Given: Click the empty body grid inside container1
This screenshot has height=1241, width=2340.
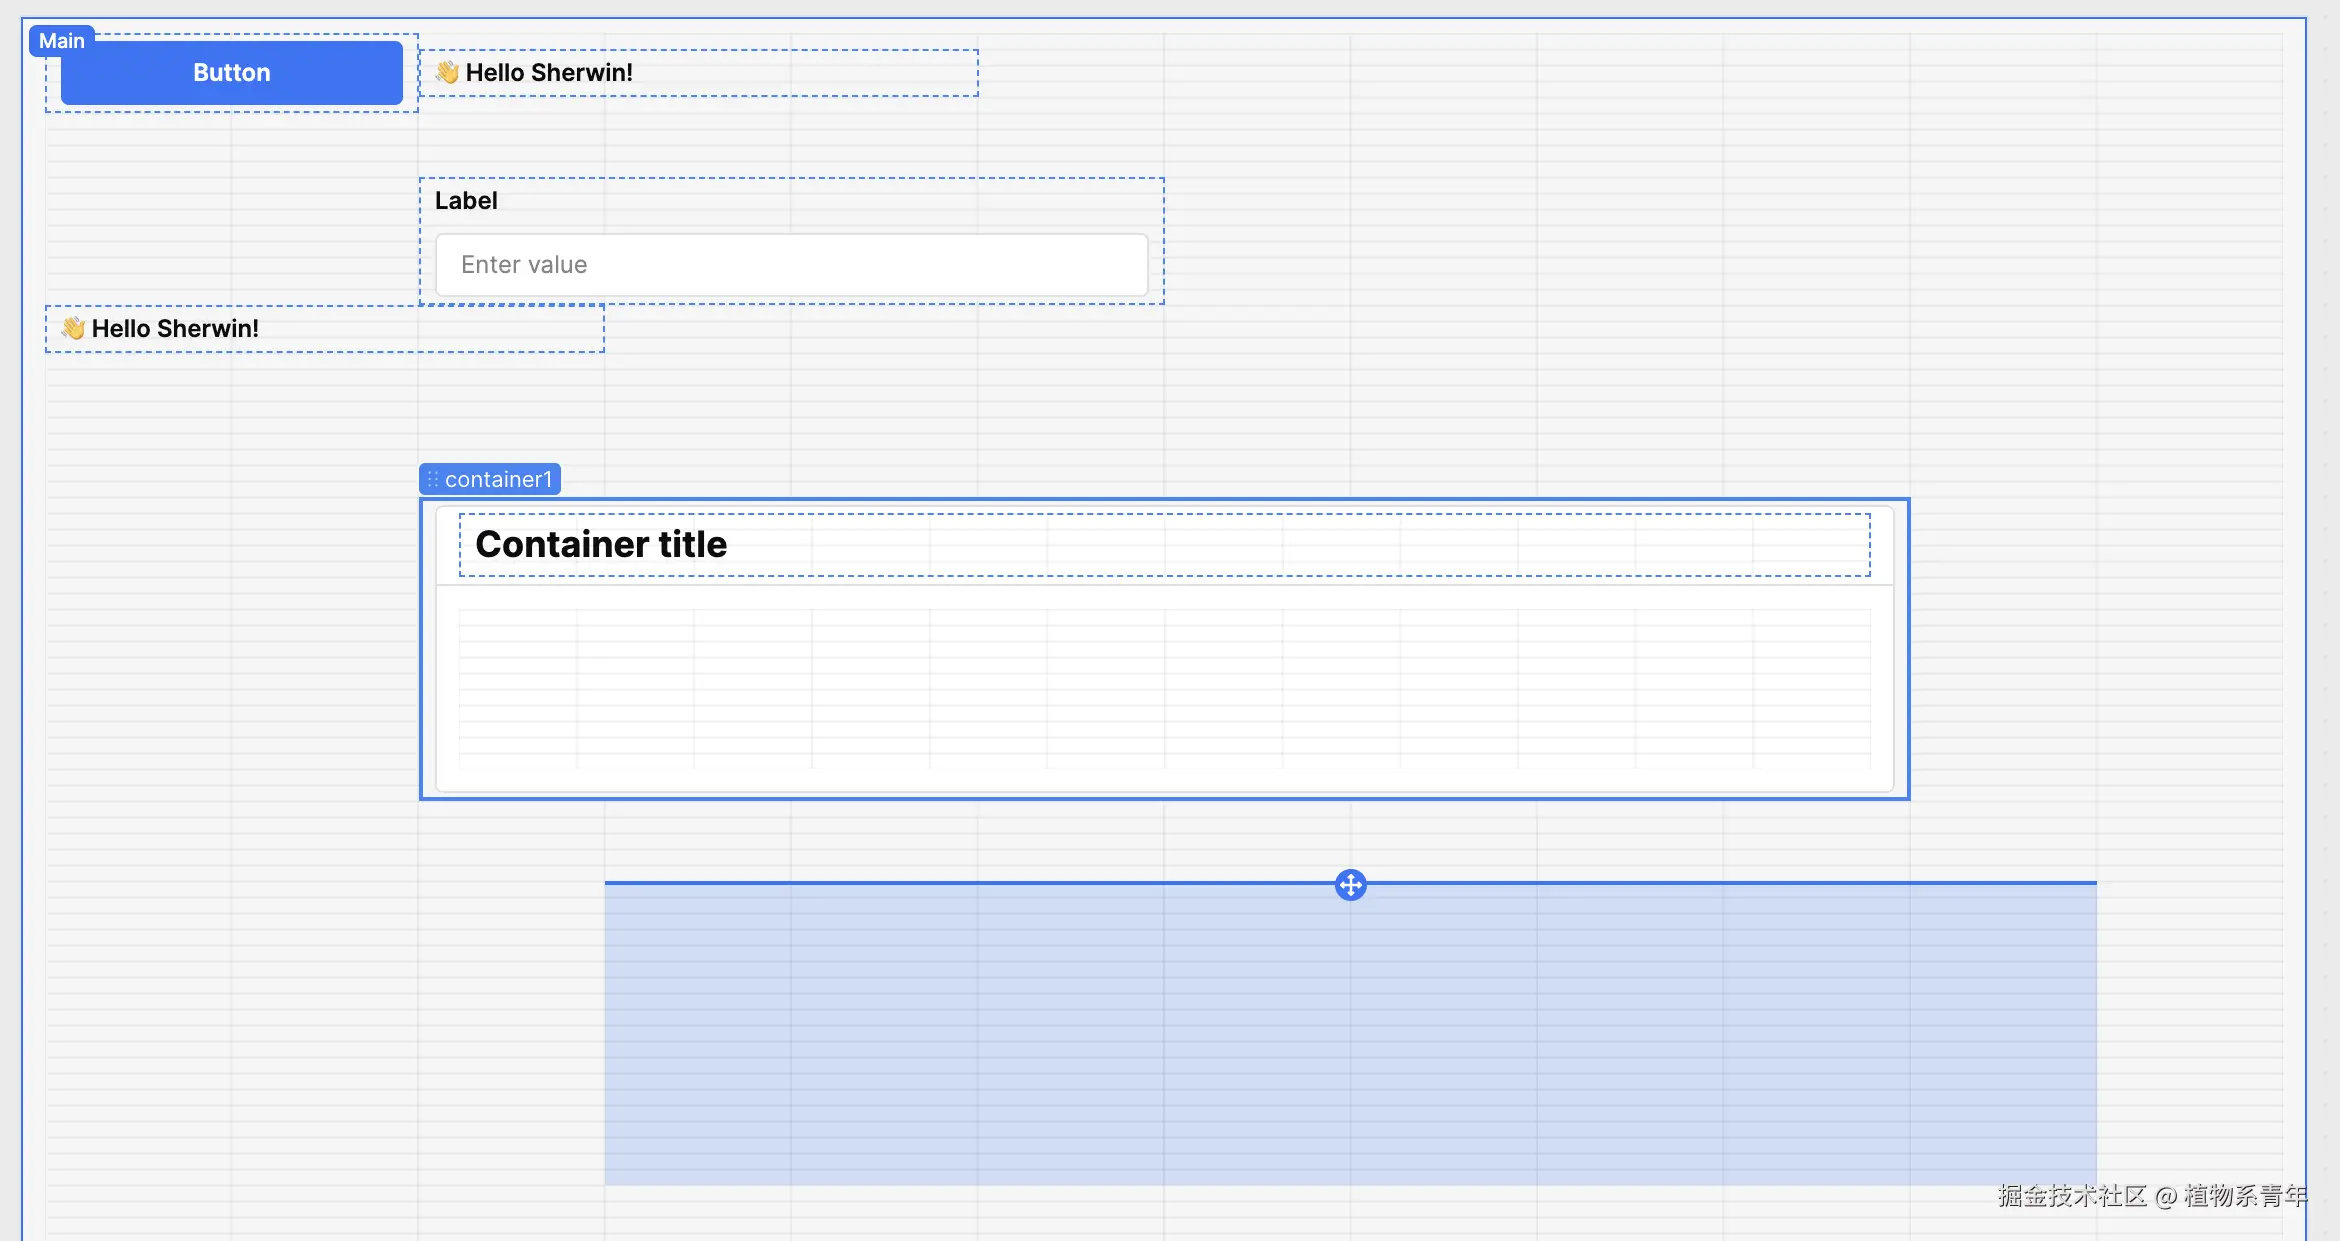Looking at the screenshot, I should (x=1164, y=688).
